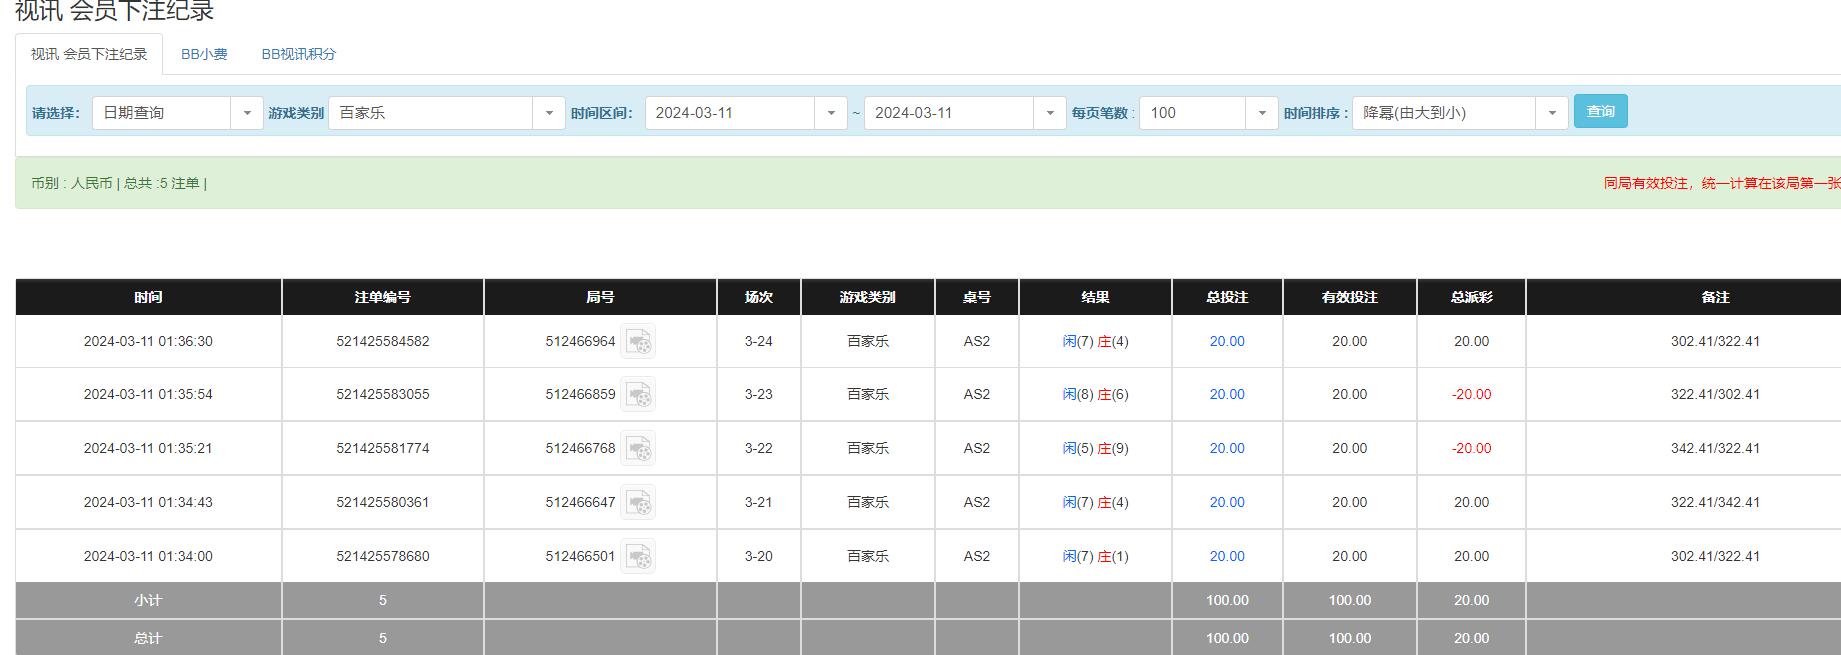This screenshot has height=655, width=1841.
Task: Open the 降幂(由大到小) sort order dropdown
Action: click(x=1459, y=113)
